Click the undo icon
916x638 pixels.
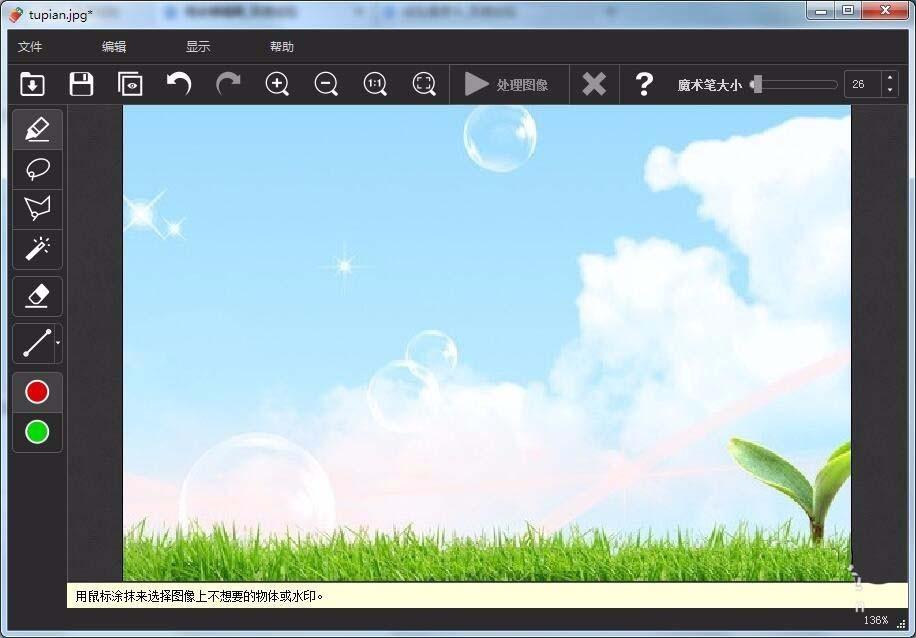[x=179, y=84]
